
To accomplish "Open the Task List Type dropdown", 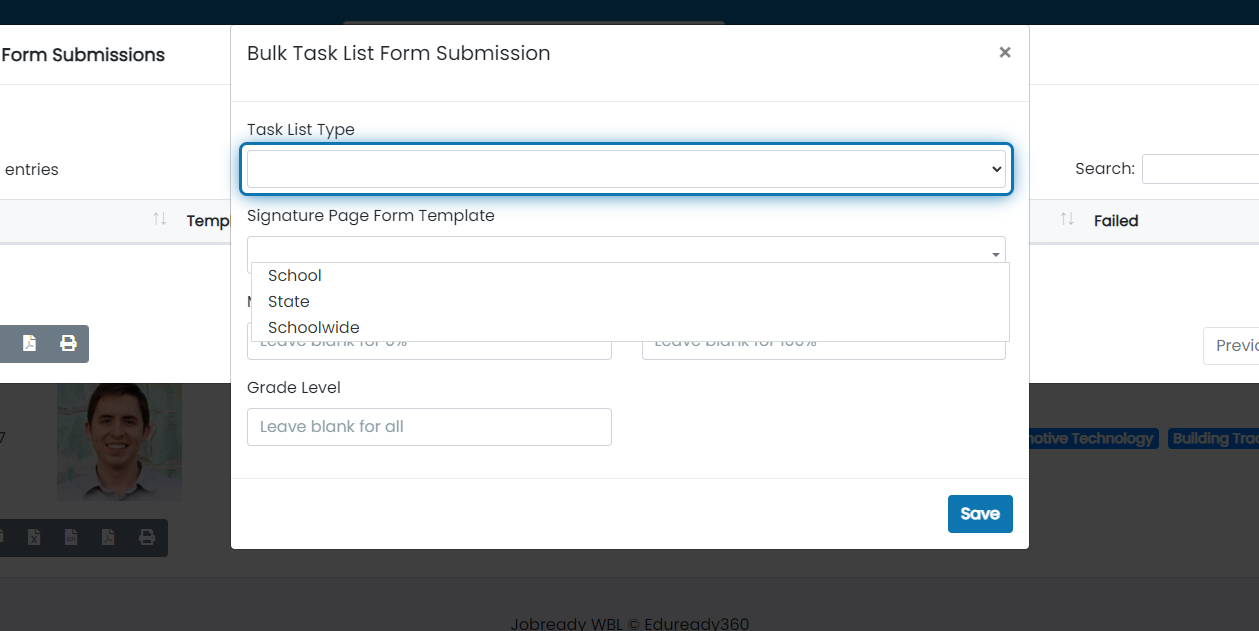I will tap(626, 169).
